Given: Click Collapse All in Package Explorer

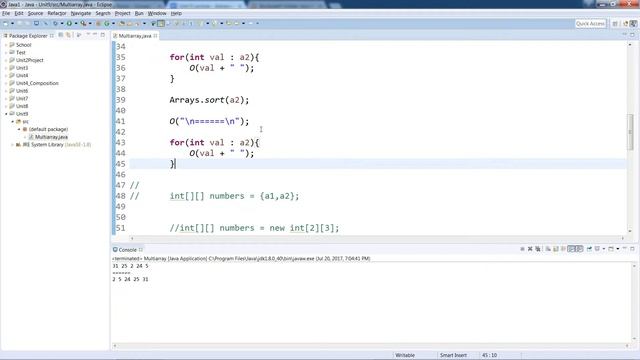Looking at the screenshot, I should coord(61,35).
